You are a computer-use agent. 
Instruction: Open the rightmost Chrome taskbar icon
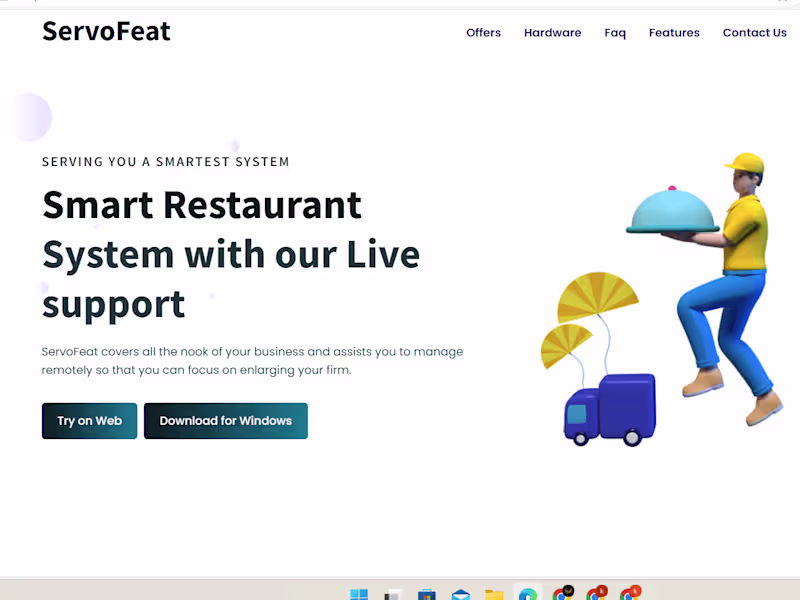[x=630, y=593]
